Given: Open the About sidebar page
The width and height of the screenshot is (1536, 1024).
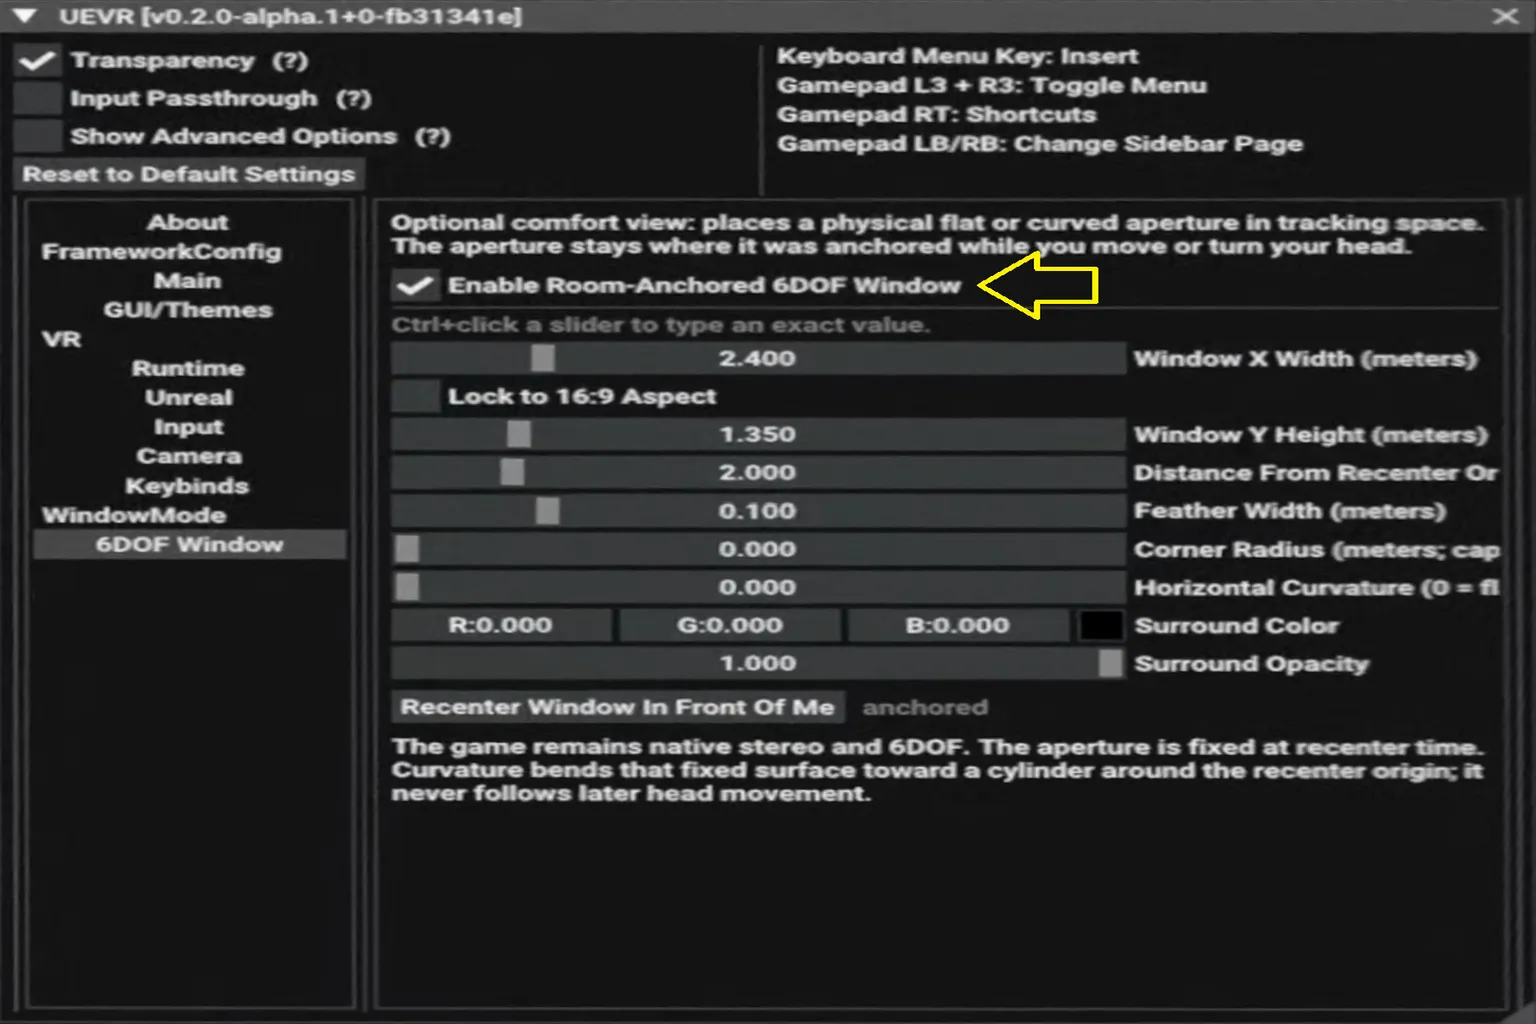Looking at the screenshot, I should (x=188, y=222).
